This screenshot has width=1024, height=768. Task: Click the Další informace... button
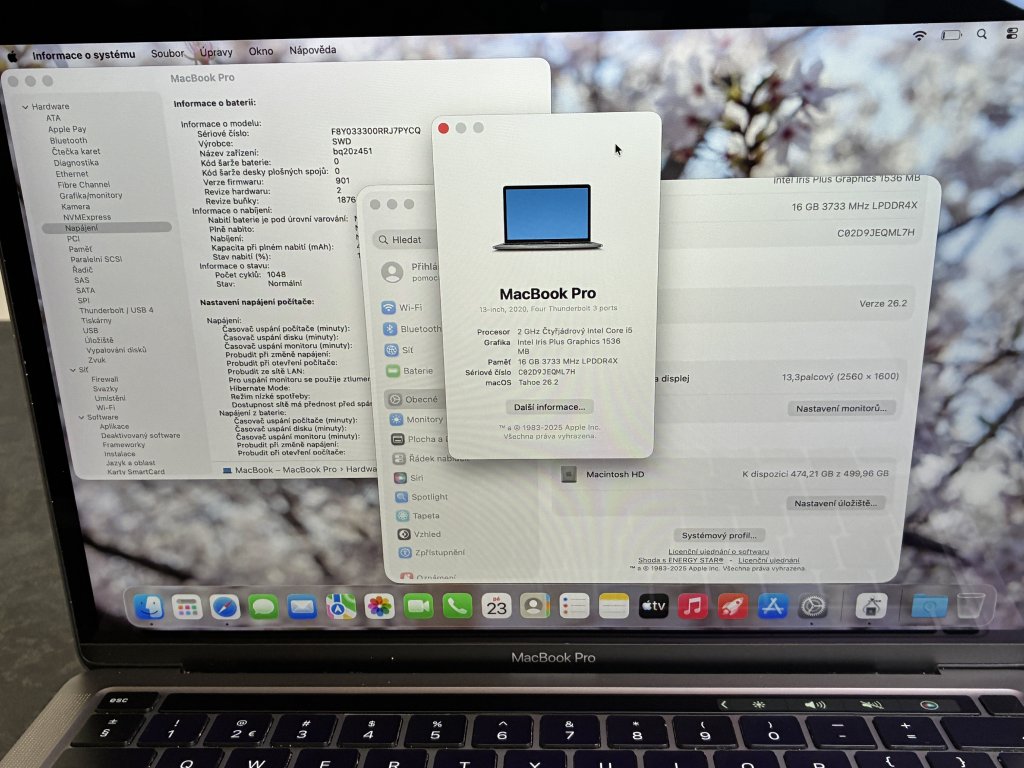[x=549, y=407]
